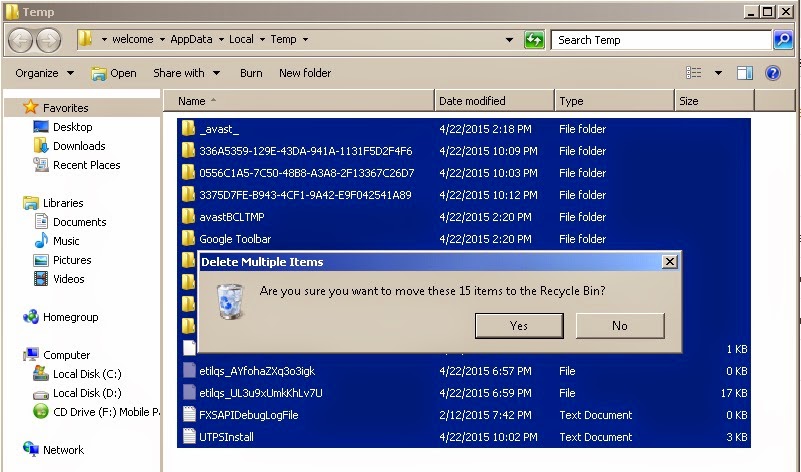Confirm deletion with the Yes button
Viewport: 801px width, 472px height.
tap(519, 325)
